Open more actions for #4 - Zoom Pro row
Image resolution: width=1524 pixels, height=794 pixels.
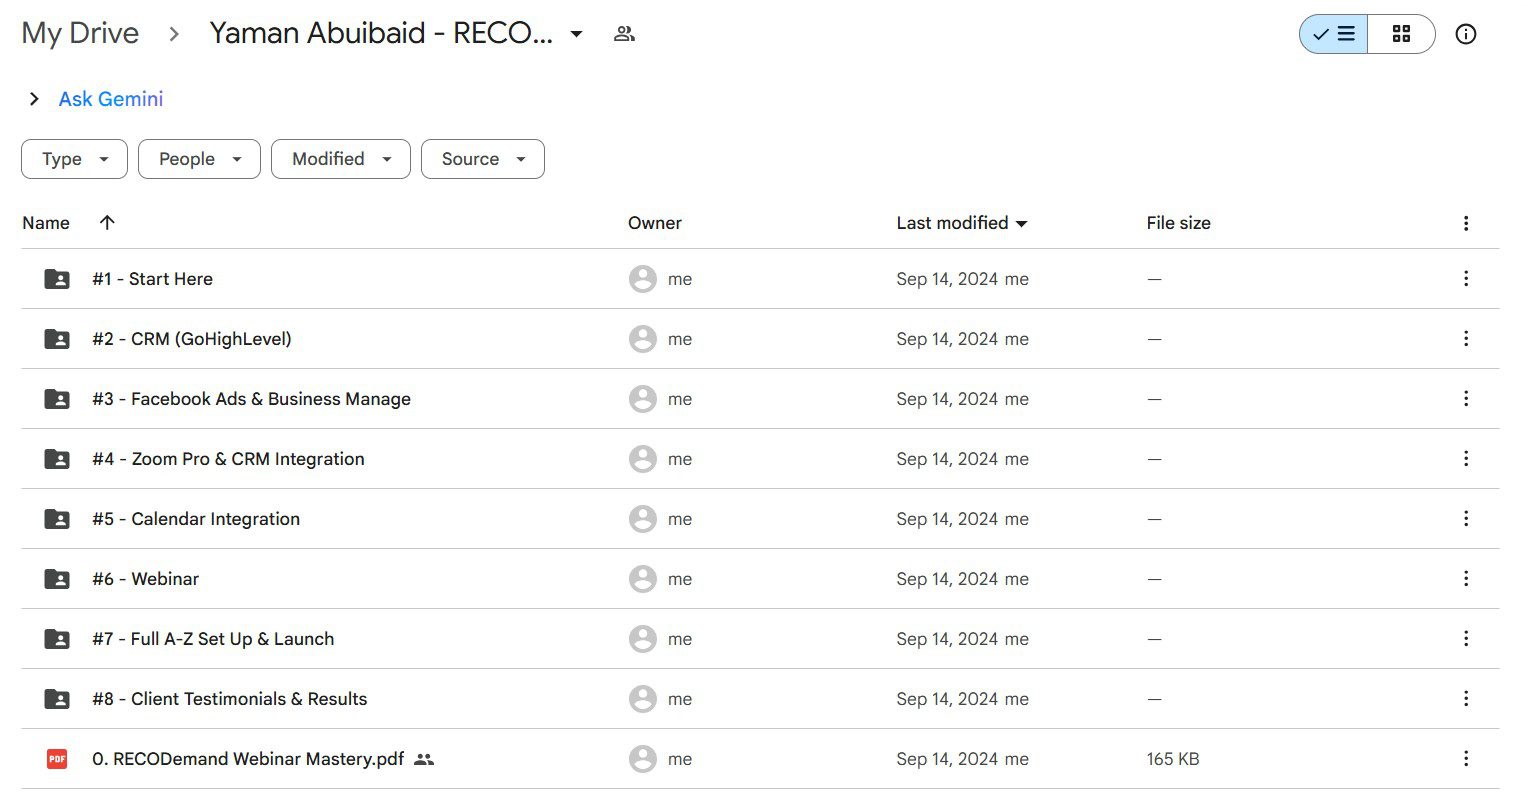tap(1466, 459)
